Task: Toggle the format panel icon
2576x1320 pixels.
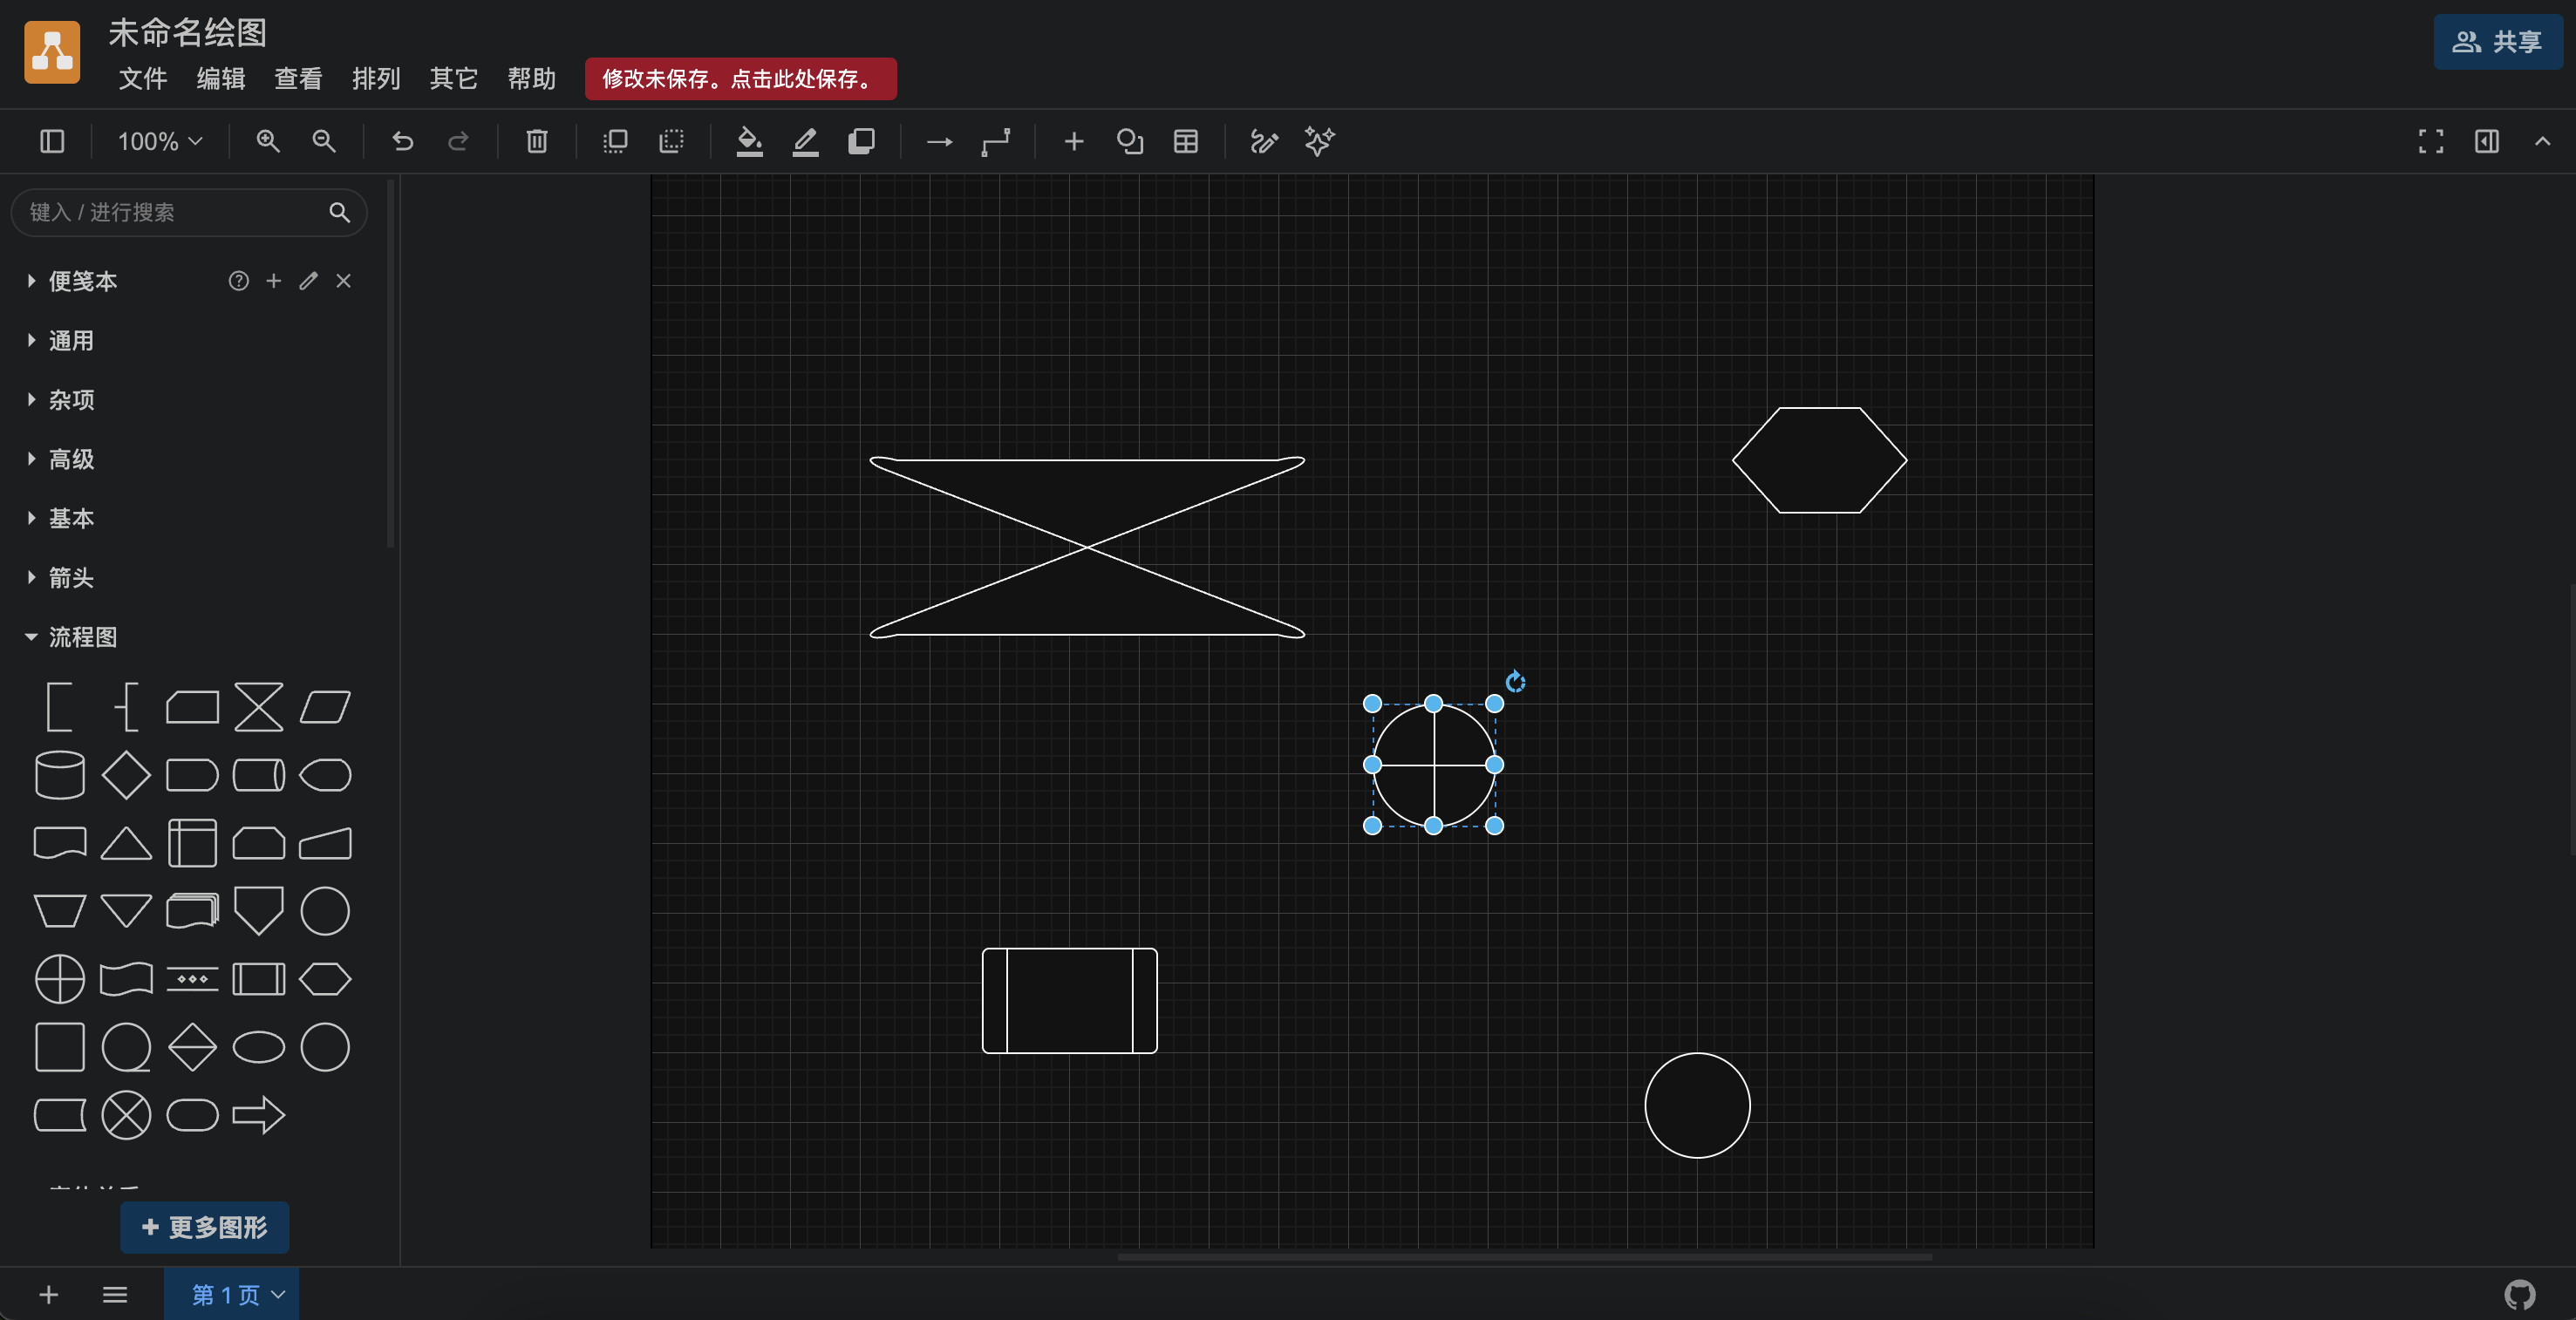Action: (x=2487, y=141)
